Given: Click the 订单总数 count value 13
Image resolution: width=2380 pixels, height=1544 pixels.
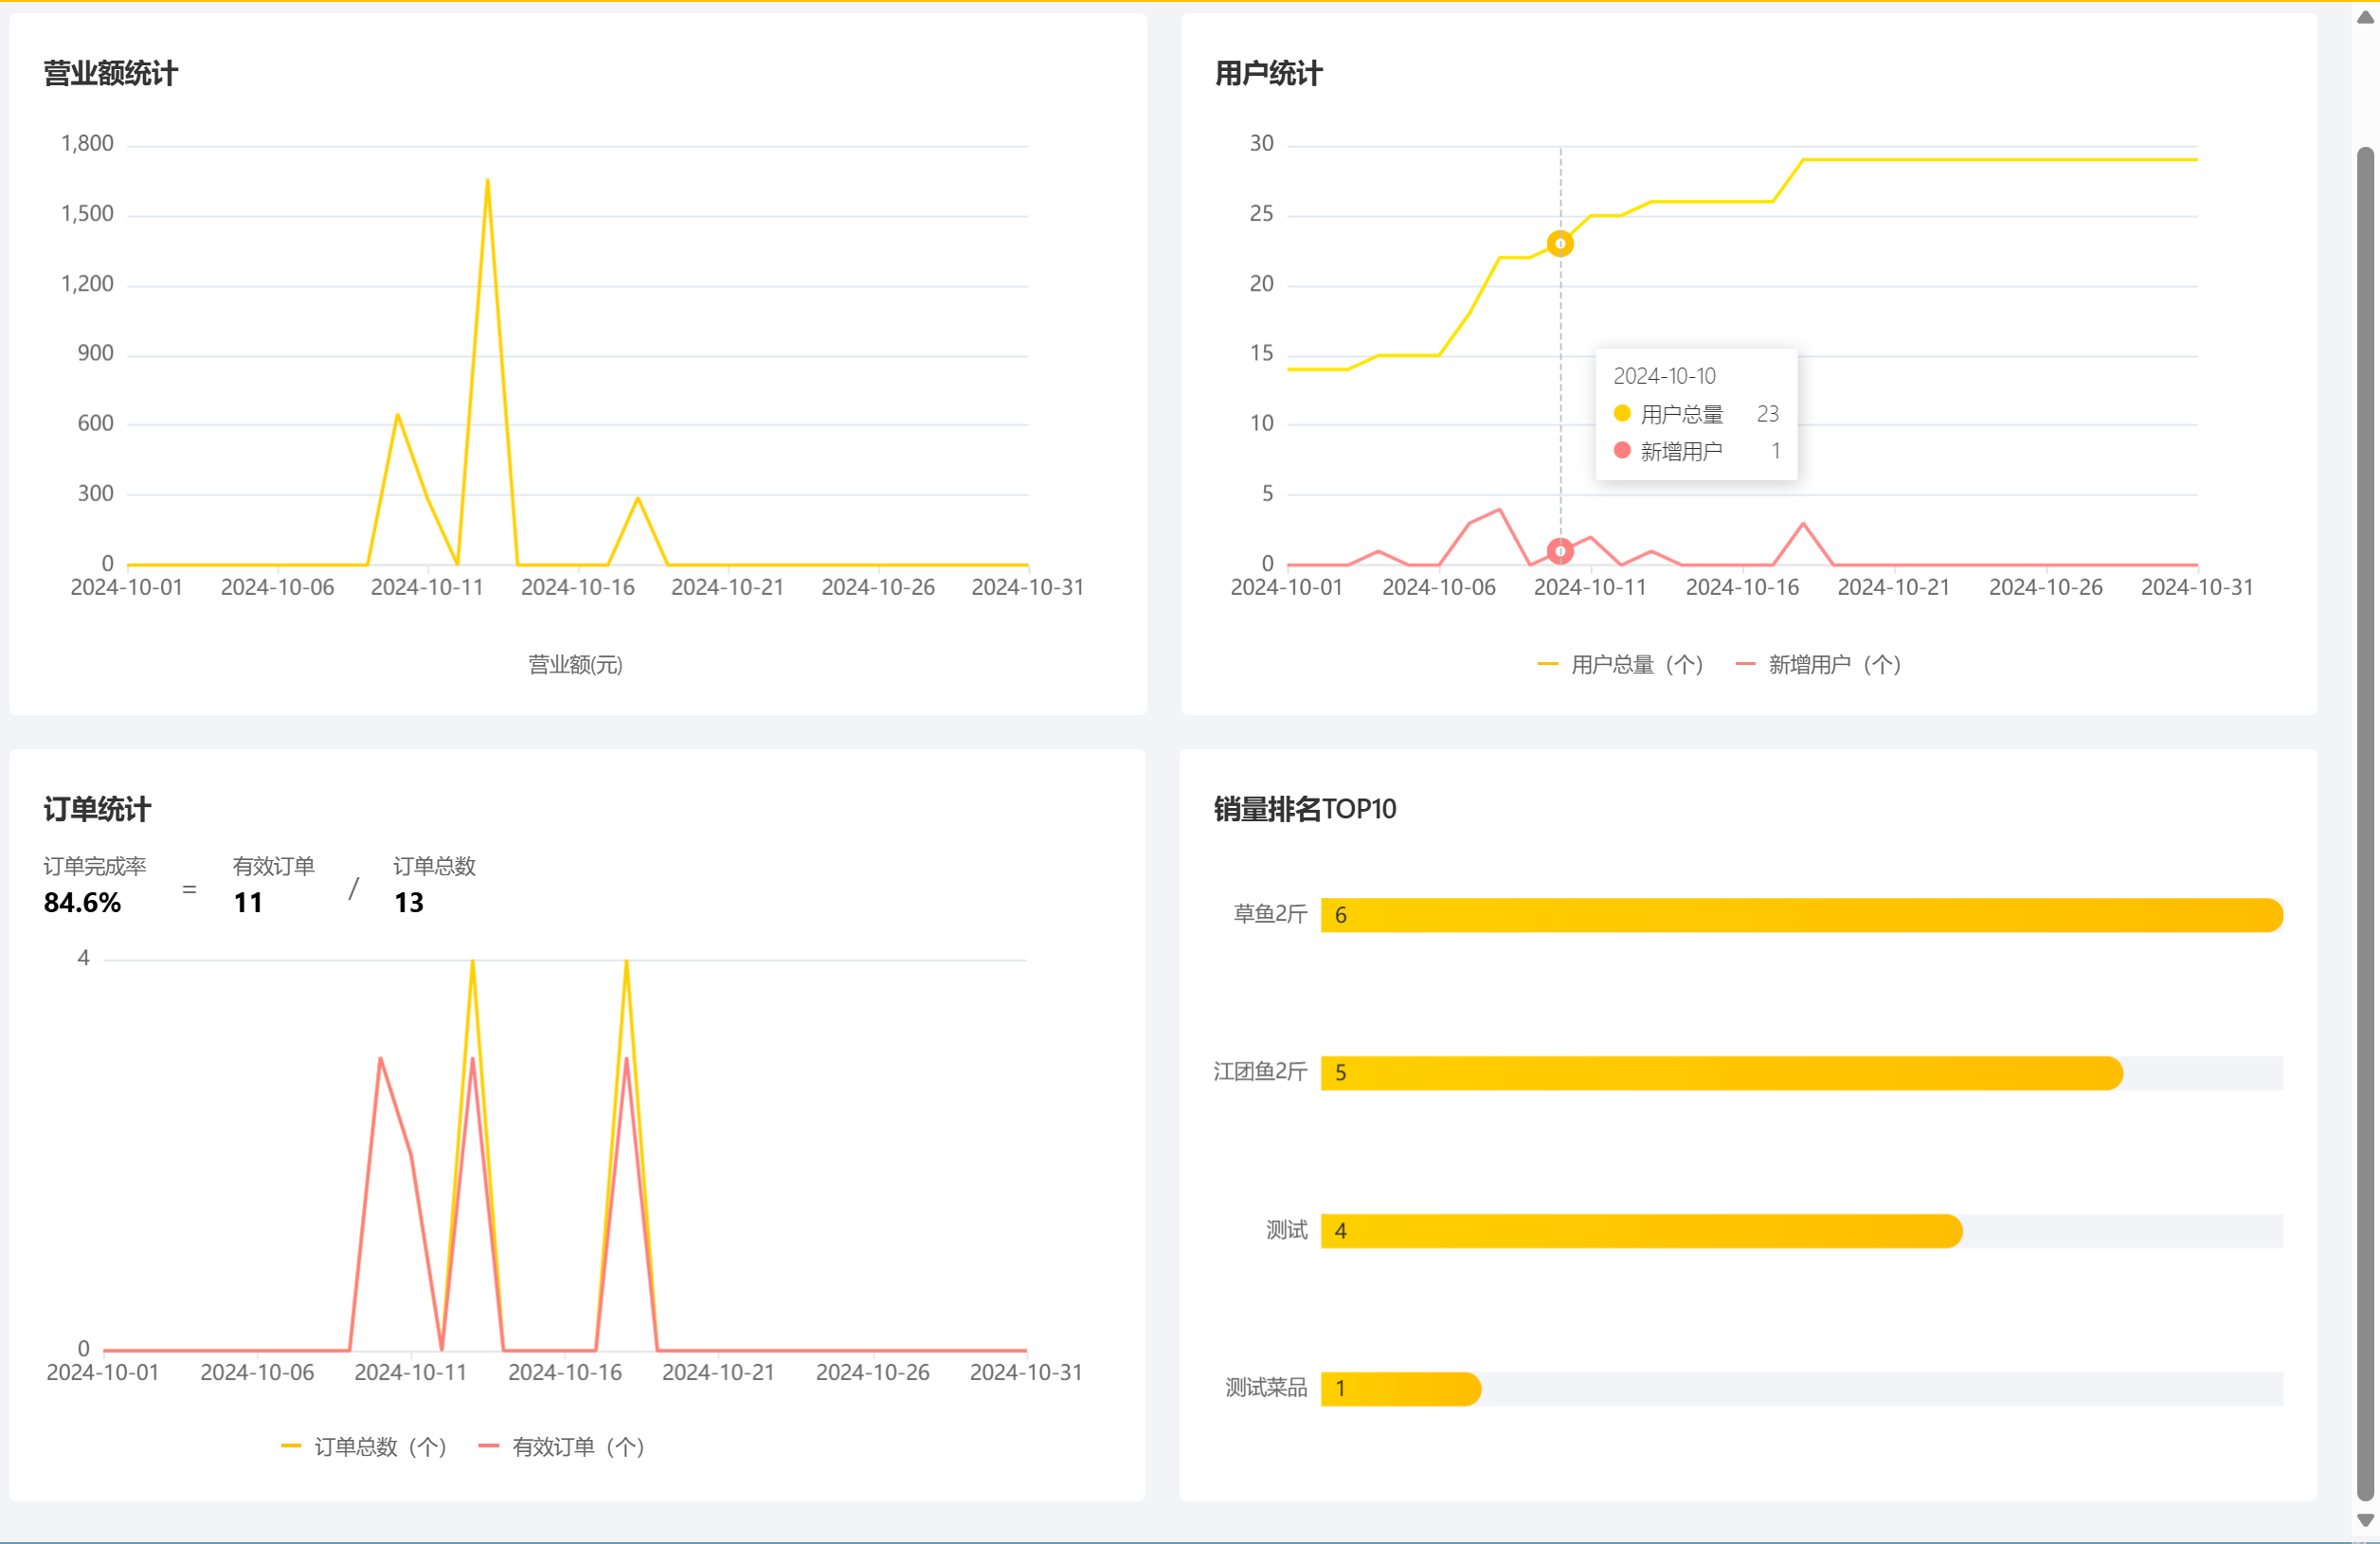Looking at the screenshot, I should 408,902.
